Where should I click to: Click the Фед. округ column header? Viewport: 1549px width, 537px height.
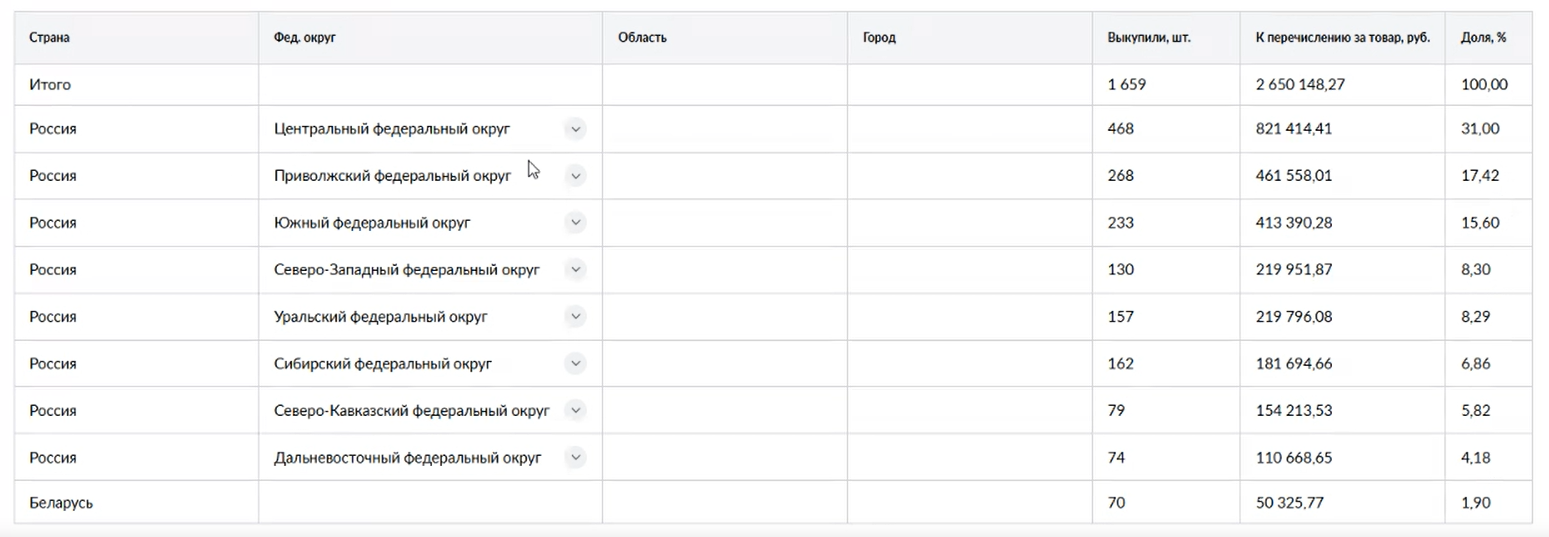(302, 38)
